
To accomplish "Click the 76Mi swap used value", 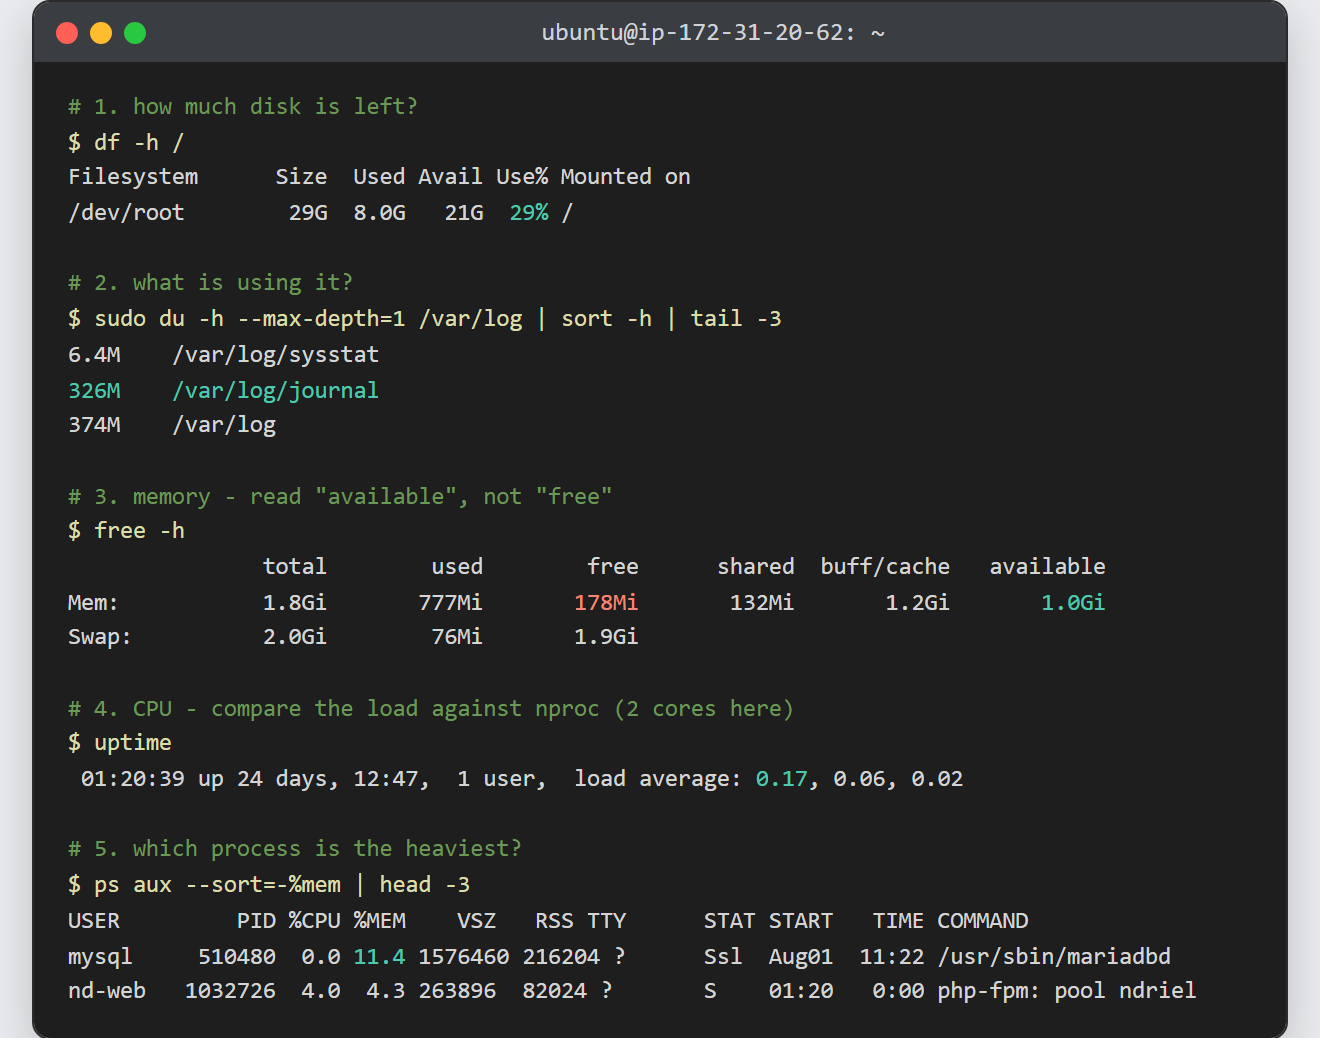I will coord(457,637).
